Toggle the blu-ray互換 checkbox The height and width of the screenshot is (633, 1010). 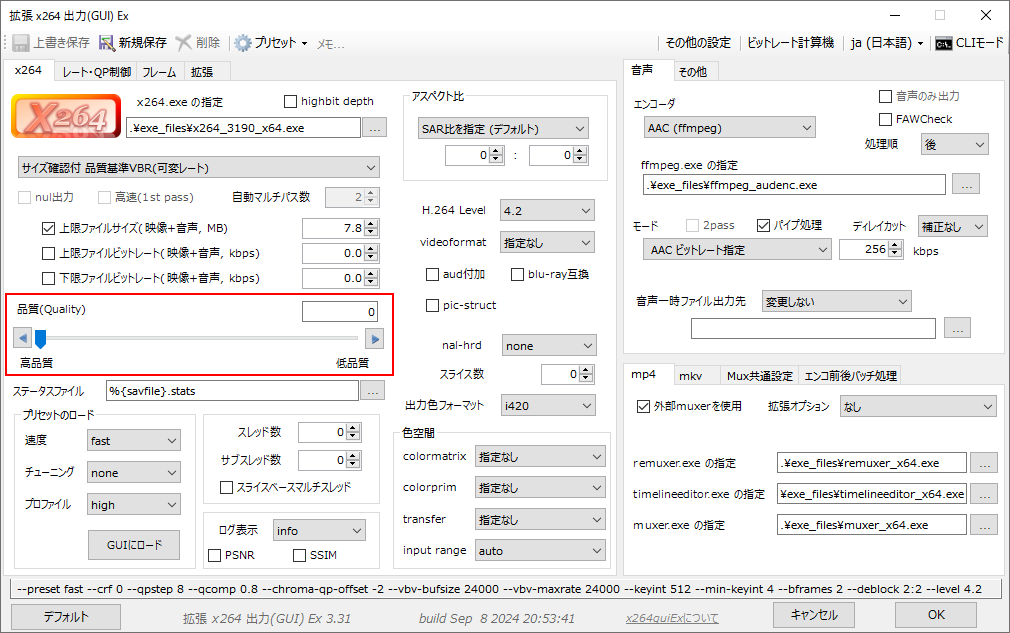click(x=519, y=274)
